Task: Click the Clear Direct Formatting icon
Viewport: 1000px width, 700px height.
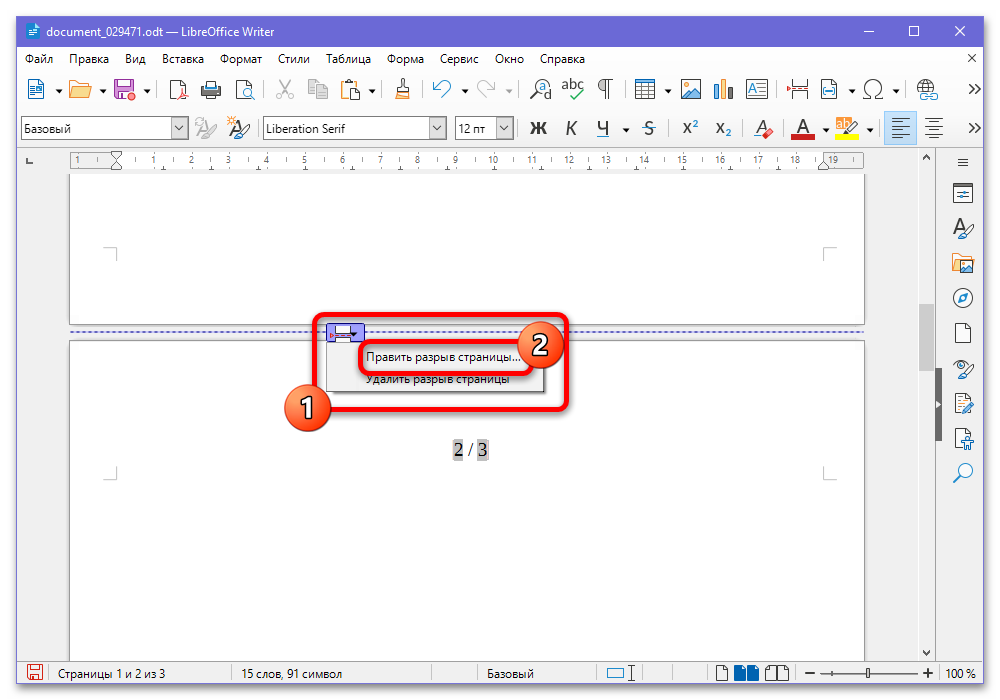Action: click(x=763, y=129)
